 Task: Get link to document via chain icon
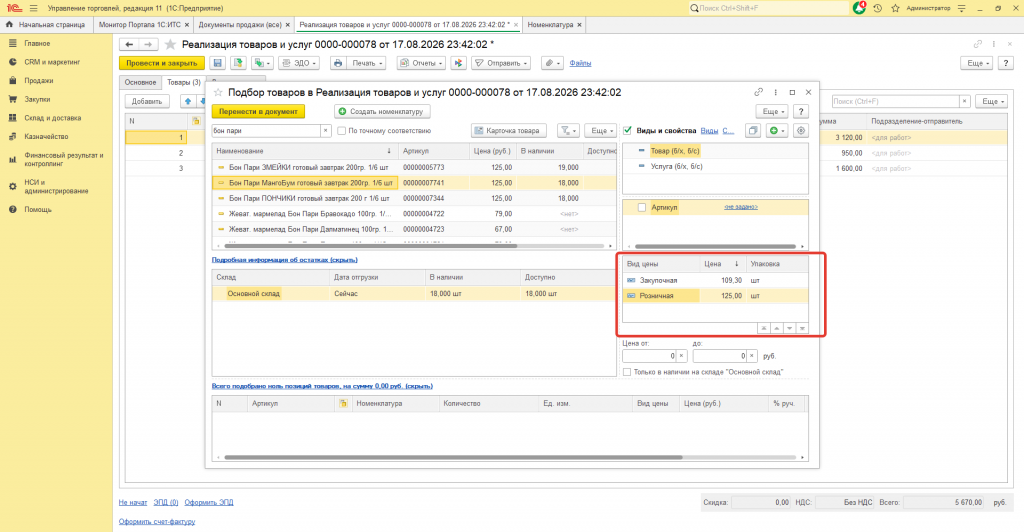point(978,44)
